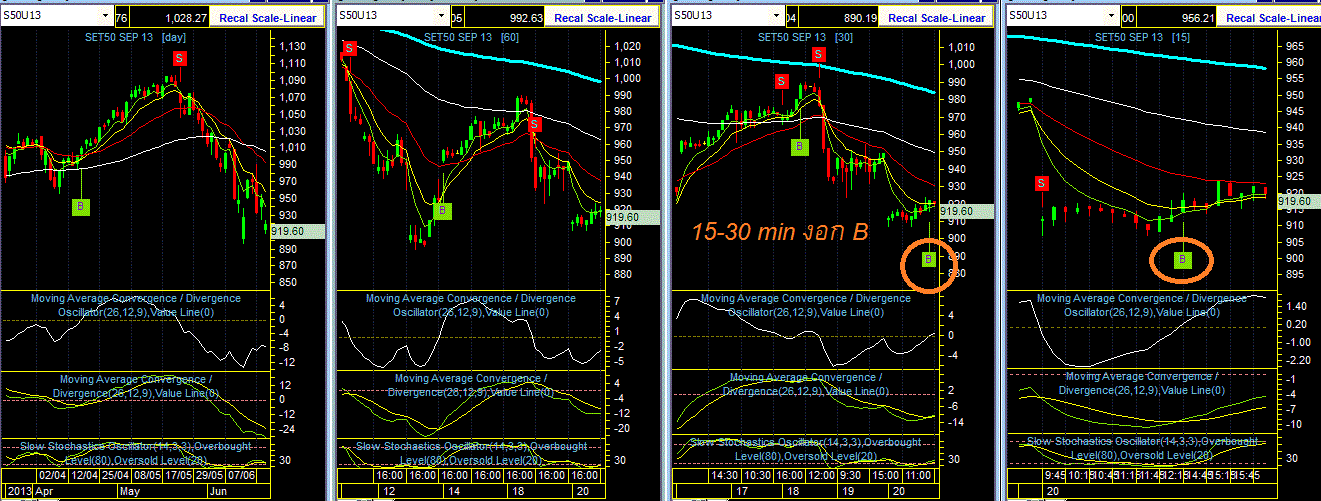The height and width of the screenshot is (501, 1321).
Task: Click the 965 price axis label in 15-minute chart
Action: pos(1296,46)
